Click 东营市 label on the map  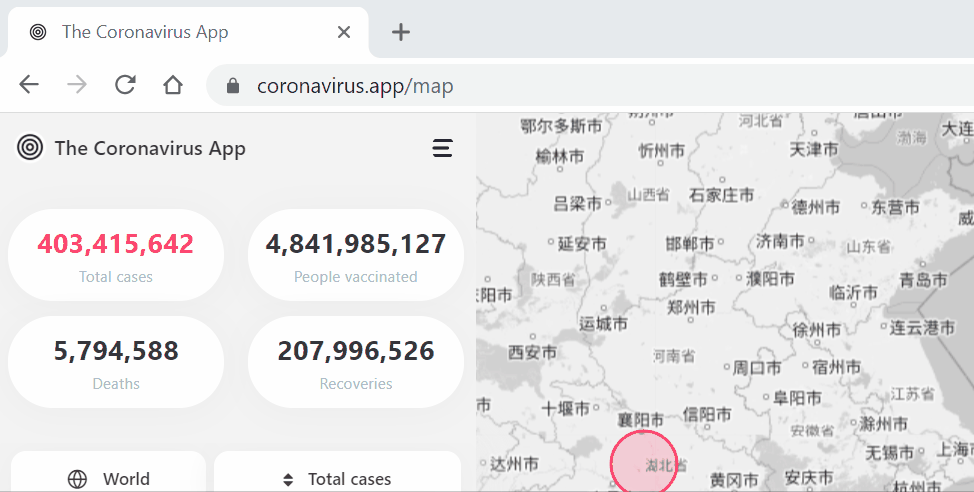[x=895, y=207]
